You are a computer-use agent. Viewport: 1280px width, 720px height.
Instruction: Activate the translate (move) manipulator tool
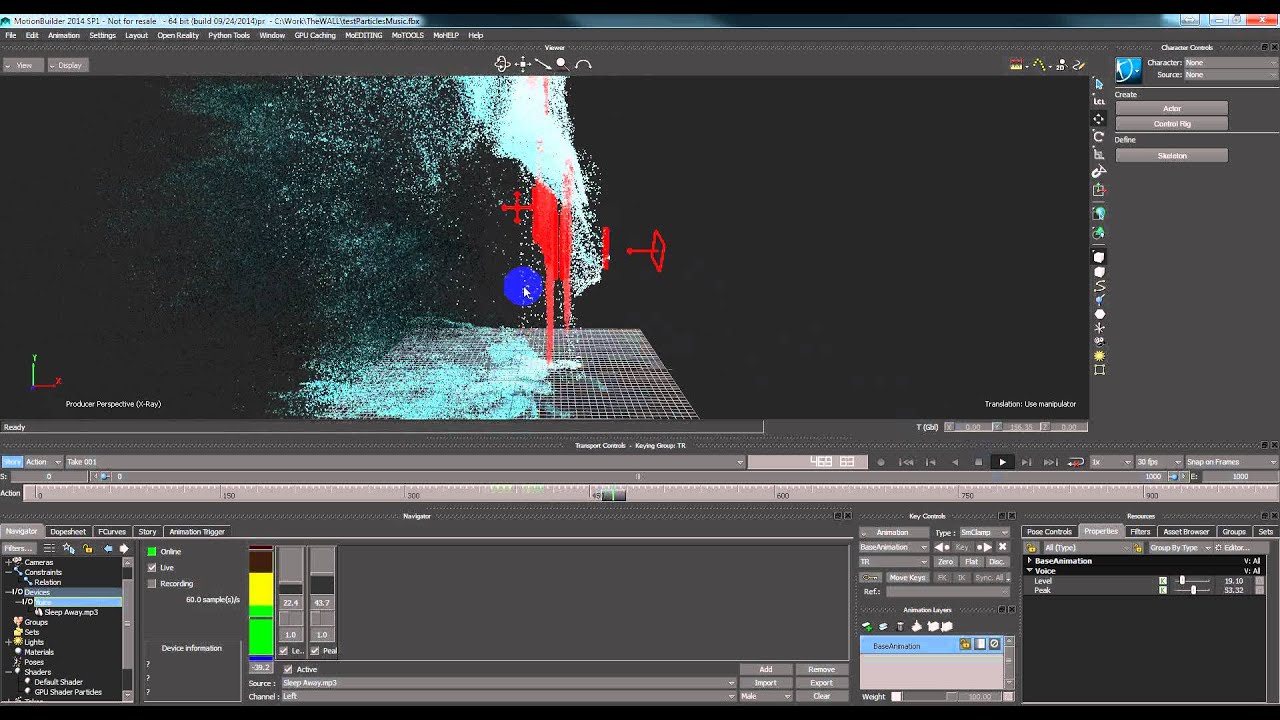(x=1099, y=119)
